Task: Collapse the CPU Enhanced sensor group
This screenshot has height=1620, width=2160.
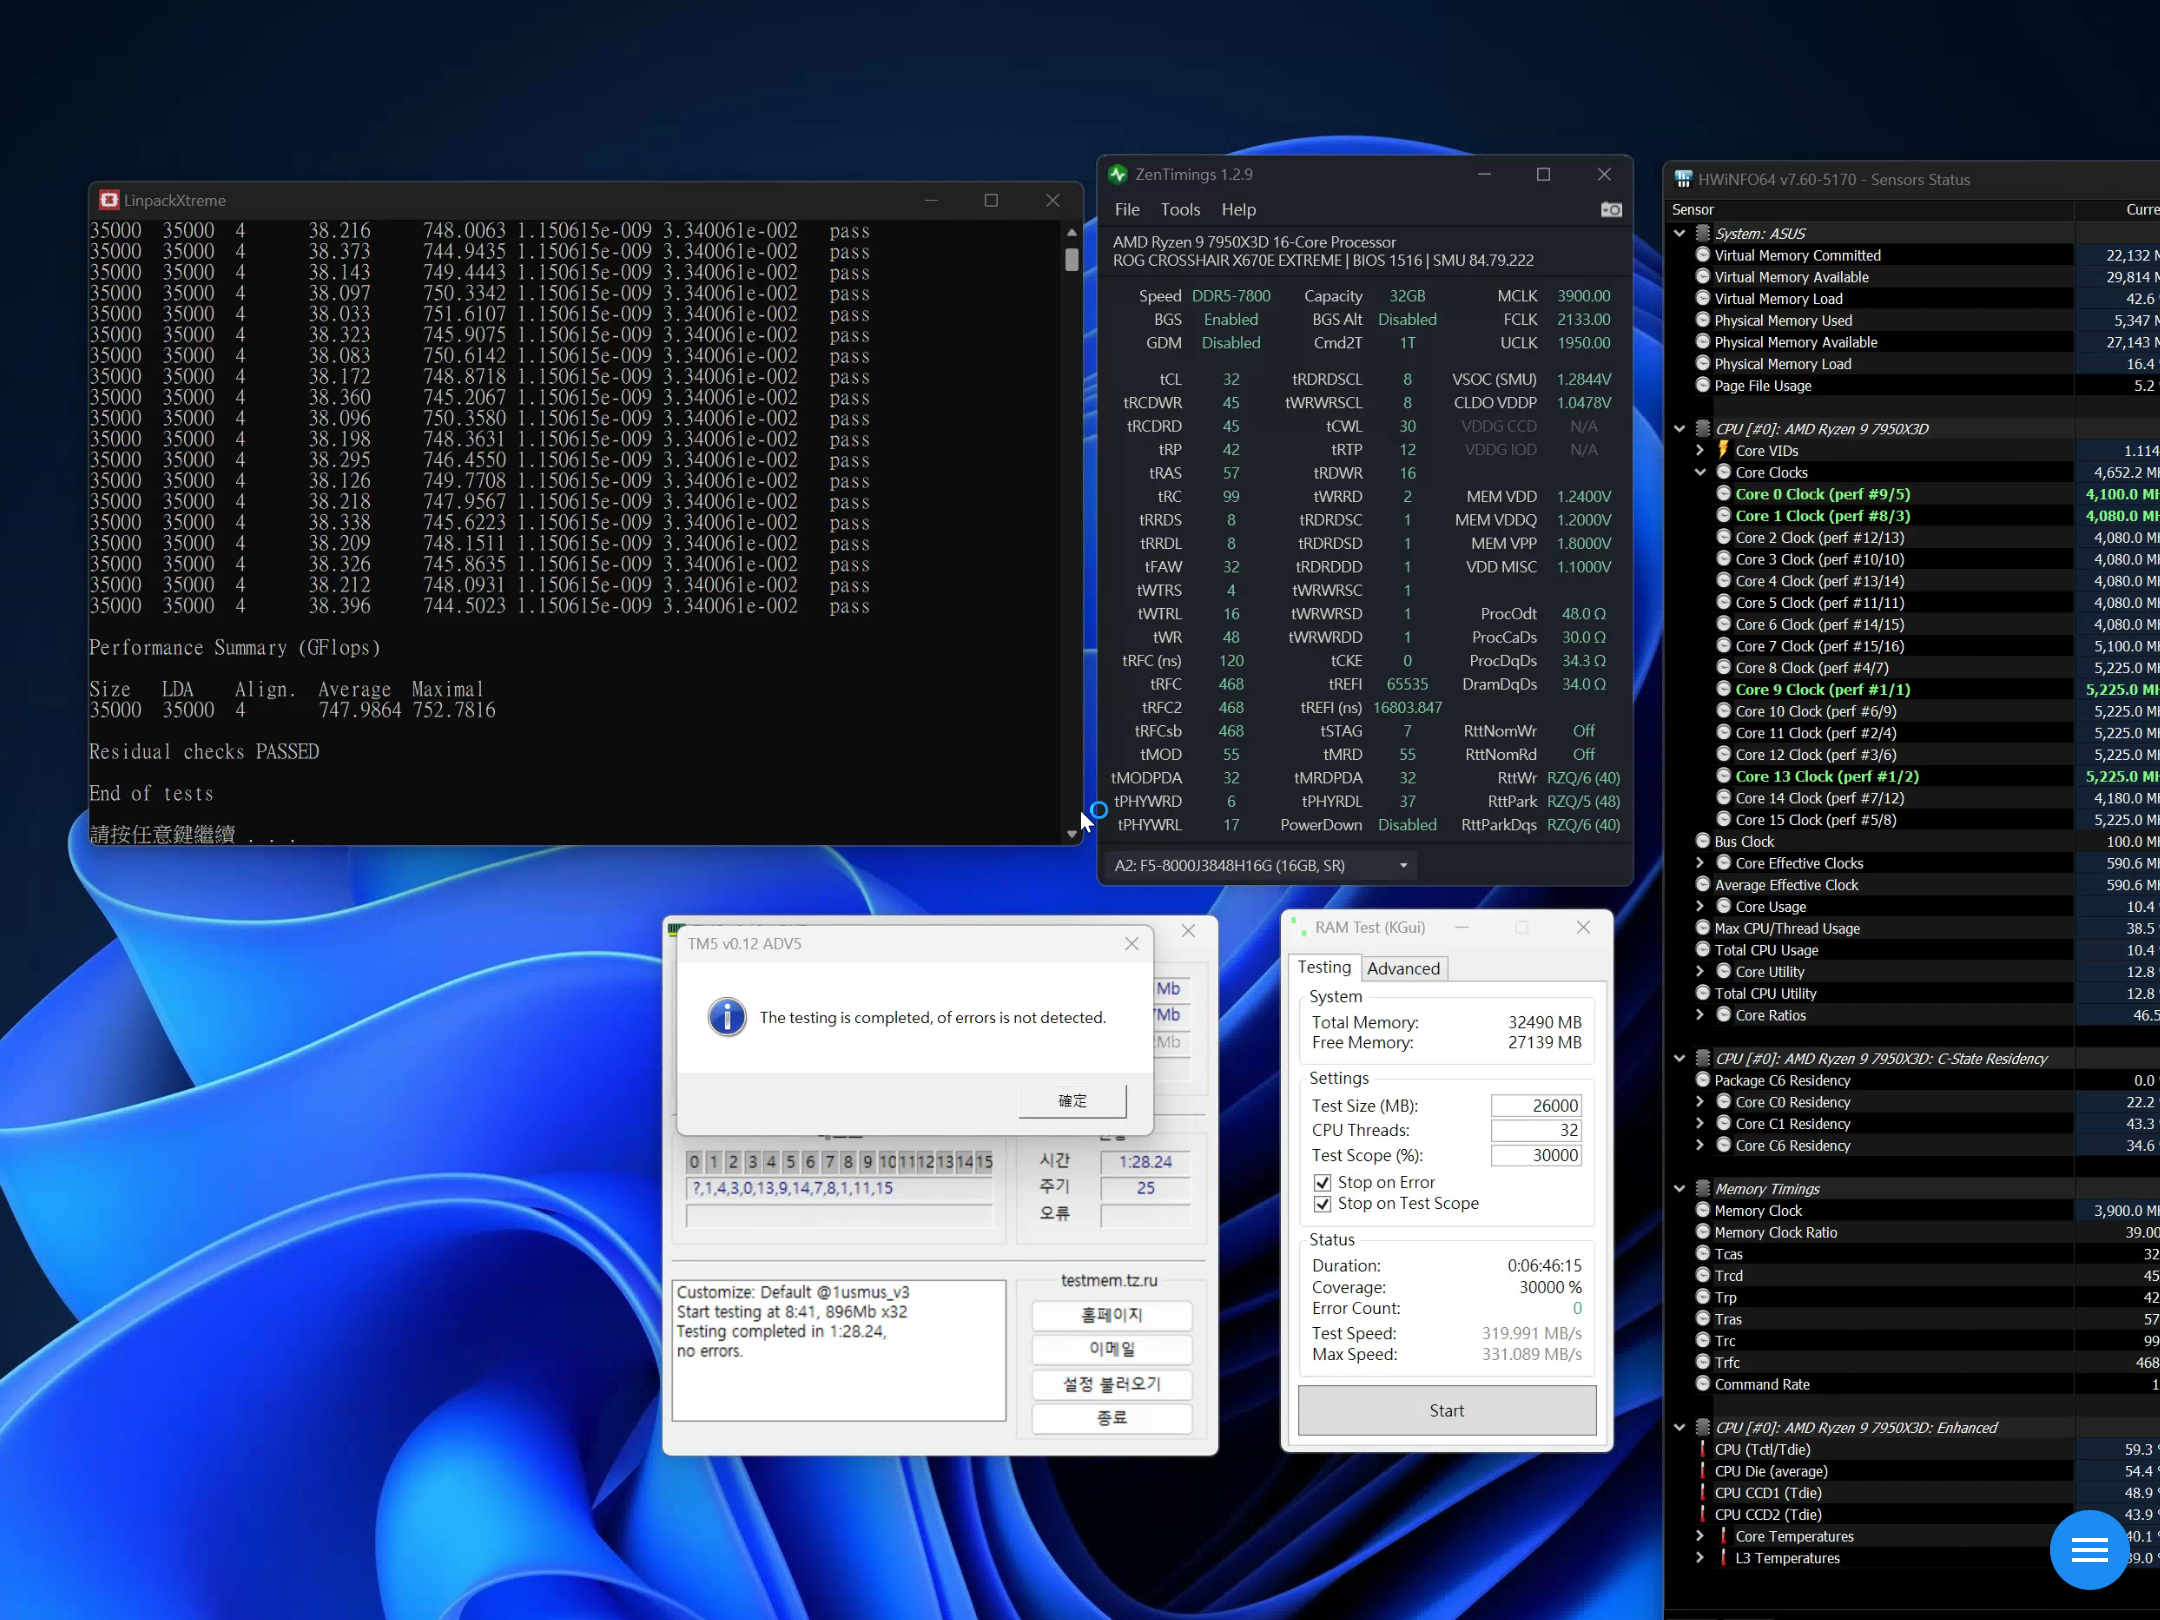Action: (x=1680, y=1427)
